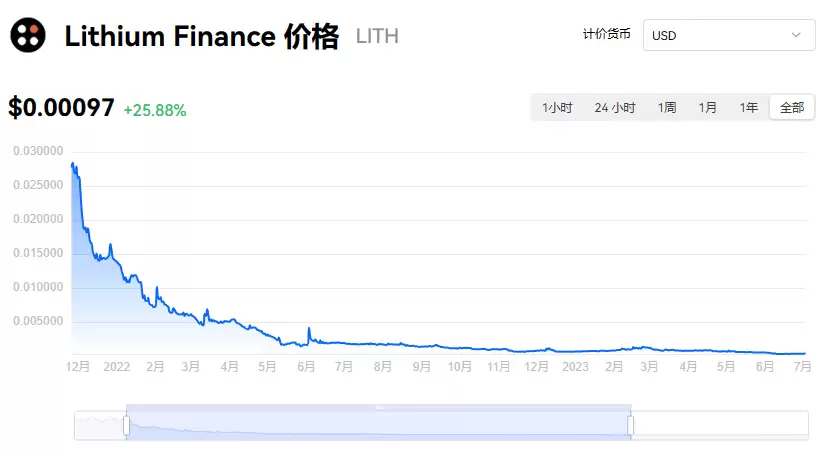Click the left handle of range slider
The width and height of the screenshot is (821, 456).
(x=127, y=425)
